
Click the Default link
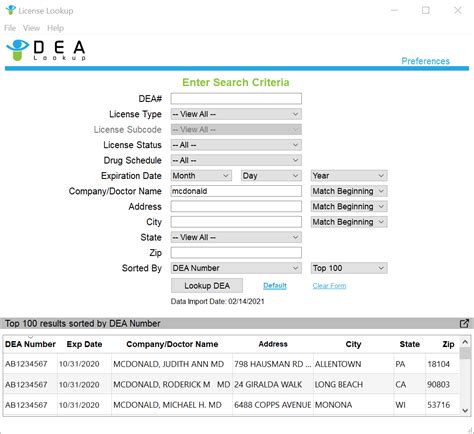(275, 286)
